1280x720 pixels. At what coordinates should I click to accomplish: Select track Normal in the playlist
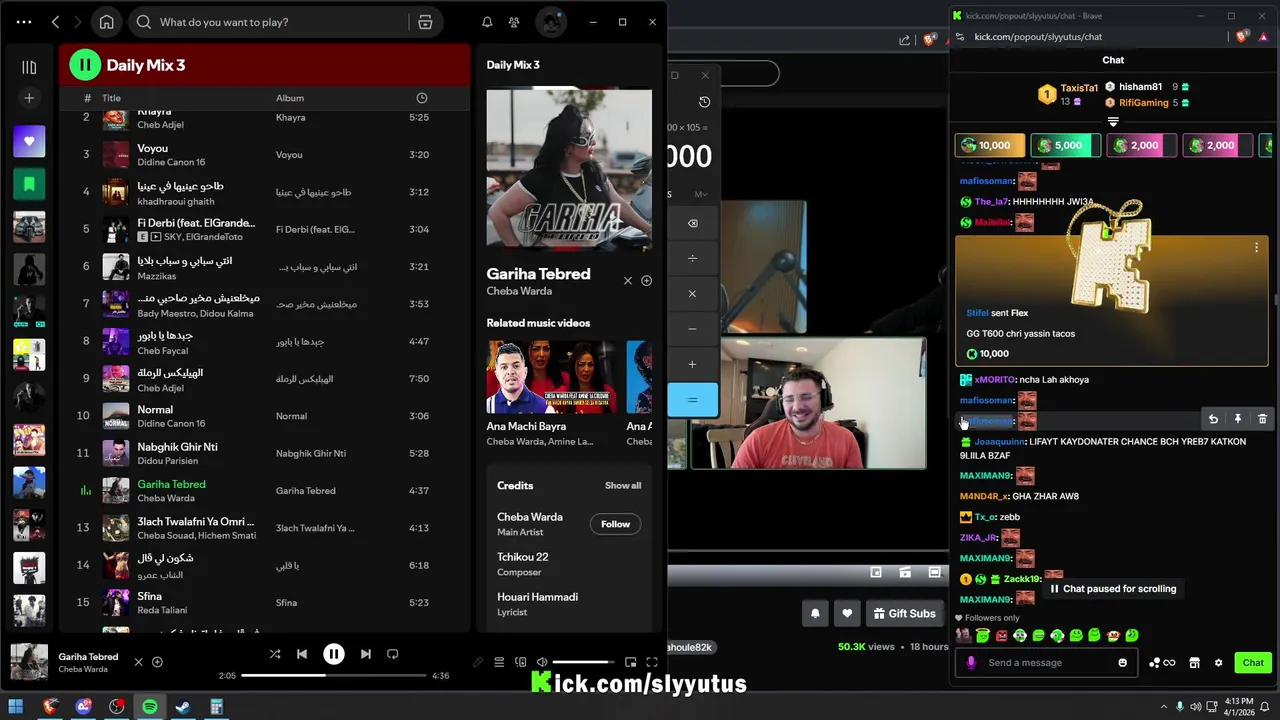click(x=265, y=416)
